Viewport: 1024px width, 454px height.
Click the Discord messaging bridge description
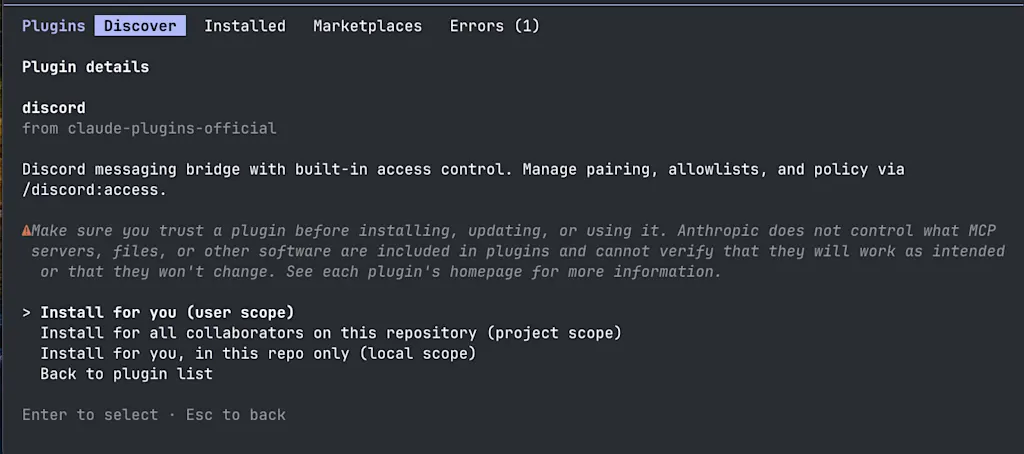[463, 180]
